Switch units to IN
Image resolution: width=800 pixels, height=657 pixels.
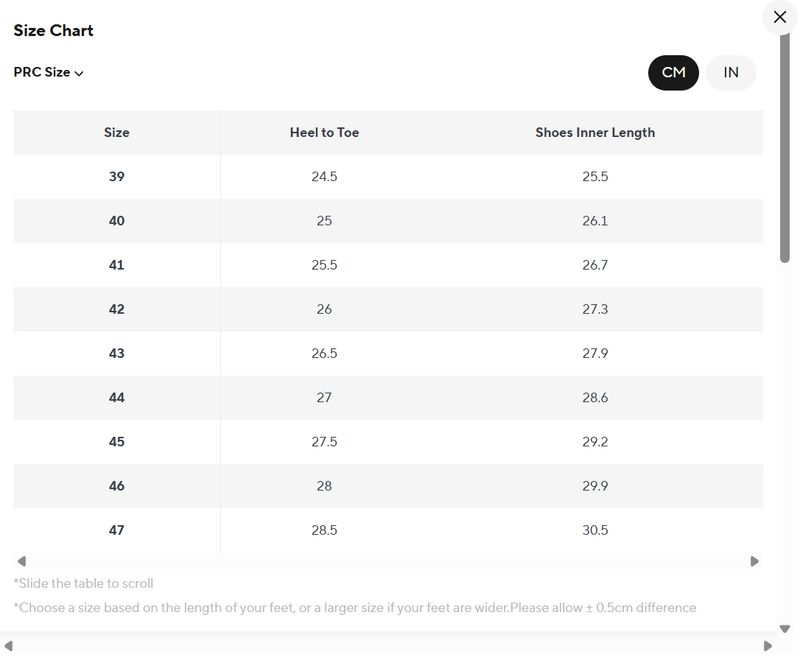click(731, 72)
